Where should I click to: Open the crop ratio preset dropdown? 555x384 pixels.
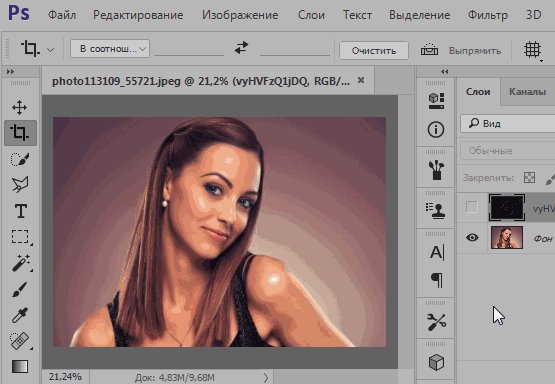pos(110,48)
